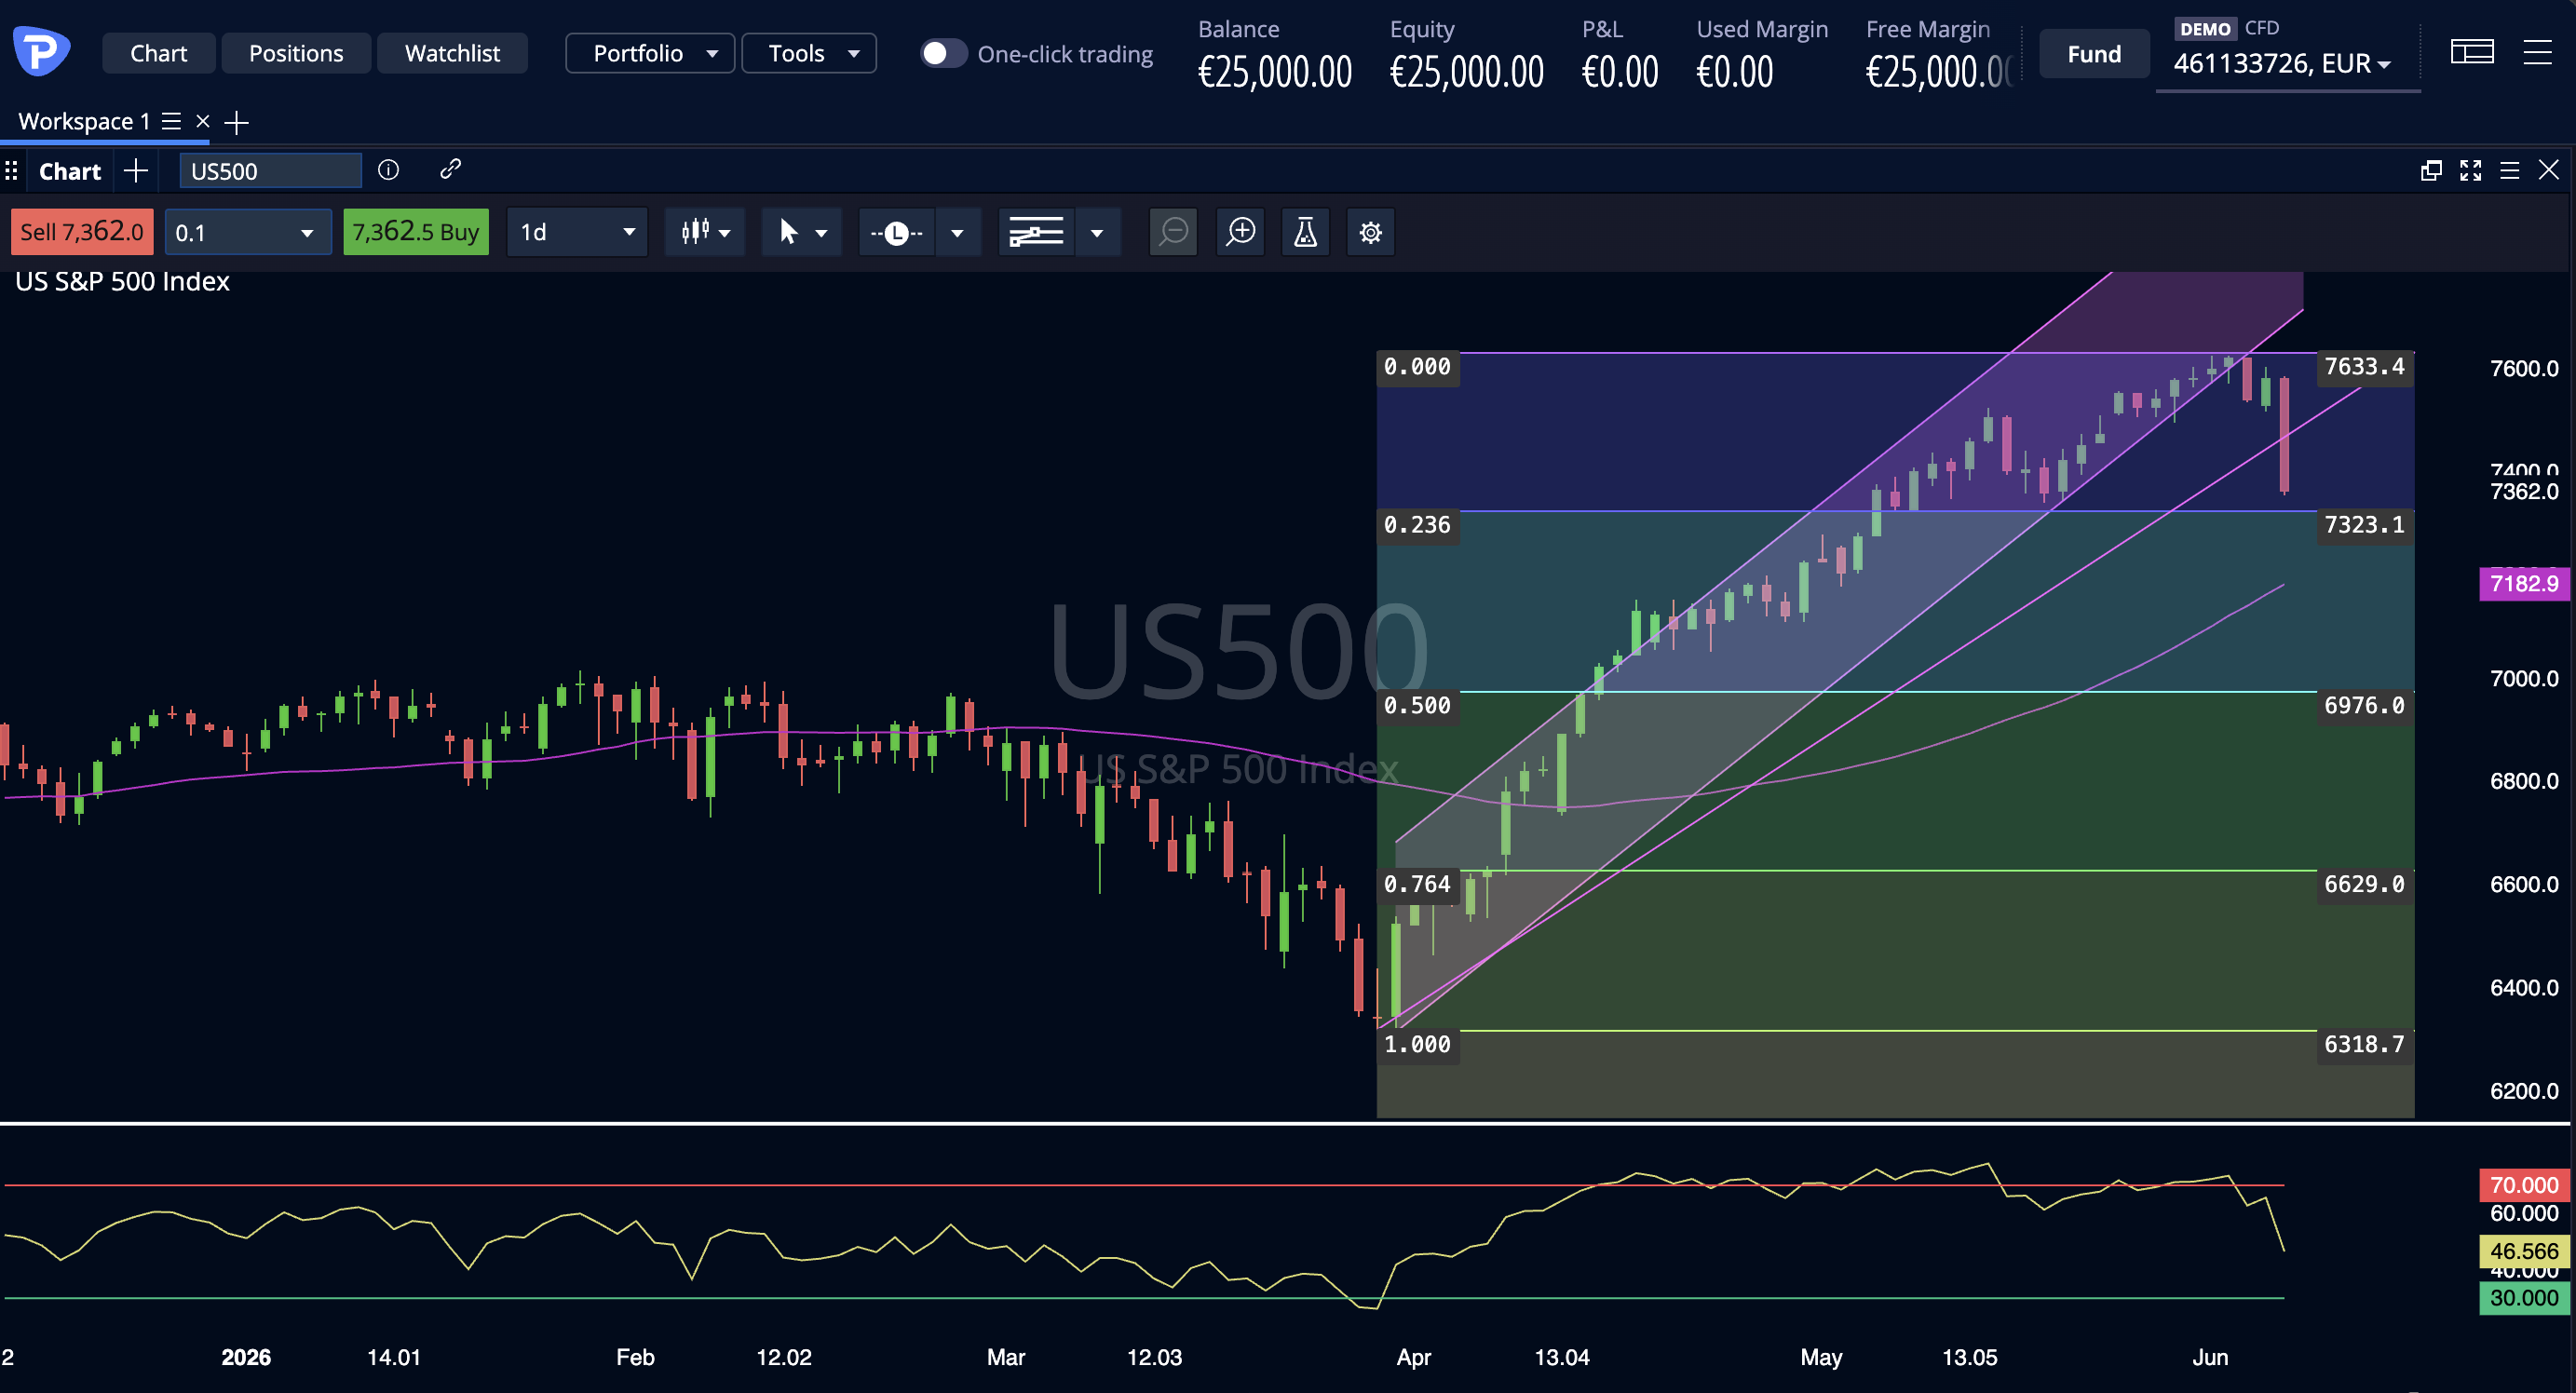Select the Fibonacci levels drawing tool icon
Screen dimensions: 2576x1393
(x=1036, y=233)
